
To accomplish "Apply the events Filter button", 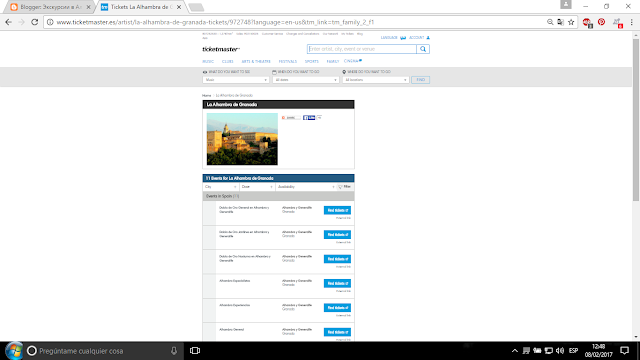I will tap(345, 187).
